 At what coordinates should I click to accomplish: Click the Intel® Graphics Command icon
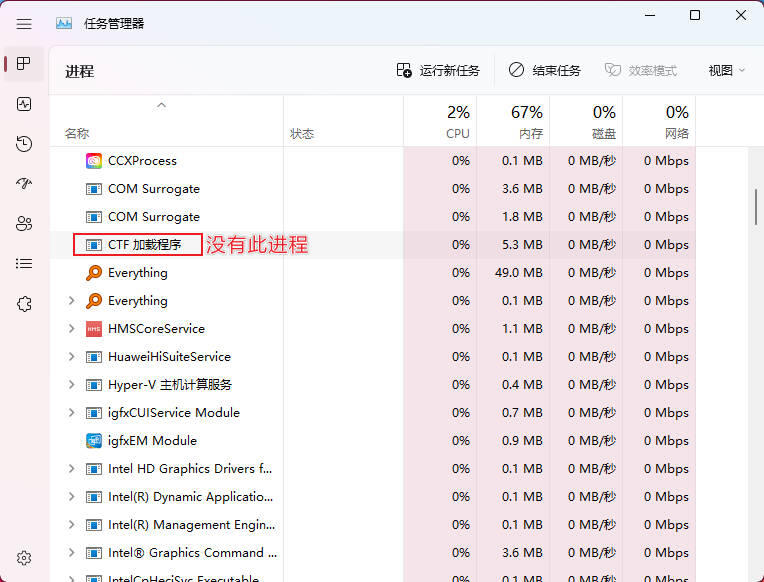[x=94, y=553]
